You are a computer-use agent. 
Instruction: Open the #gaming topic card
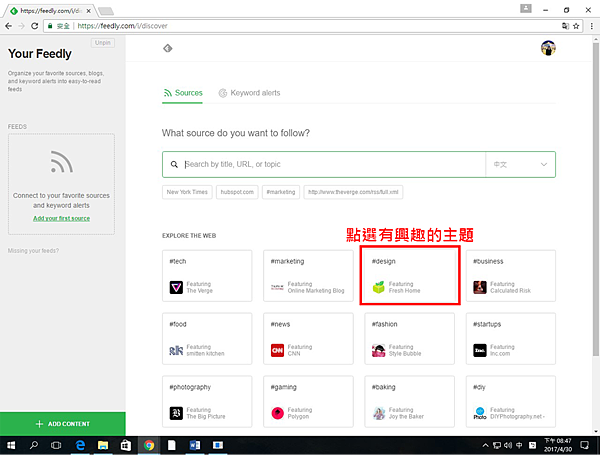pyautogui.click(x=308, y=402)
